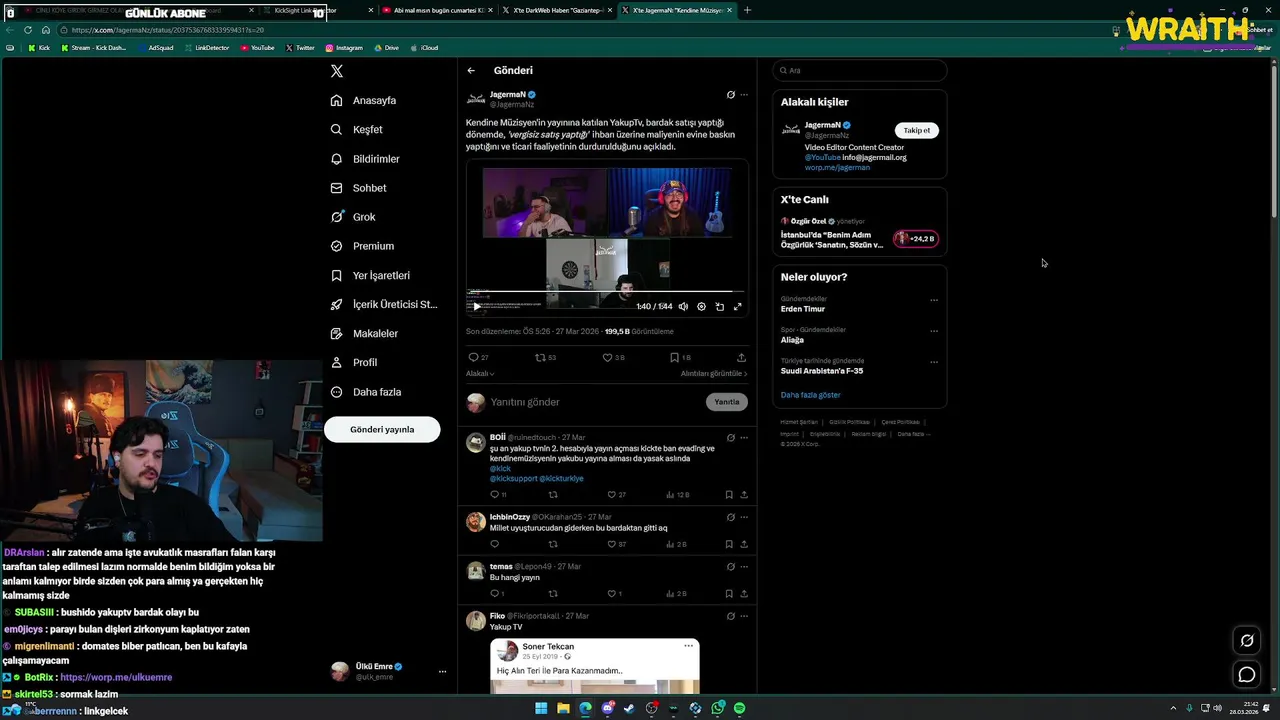The width and height of the screenshot is (1280, 720).
Task: Expand the video to fullscreen
Action: [737, 307]
